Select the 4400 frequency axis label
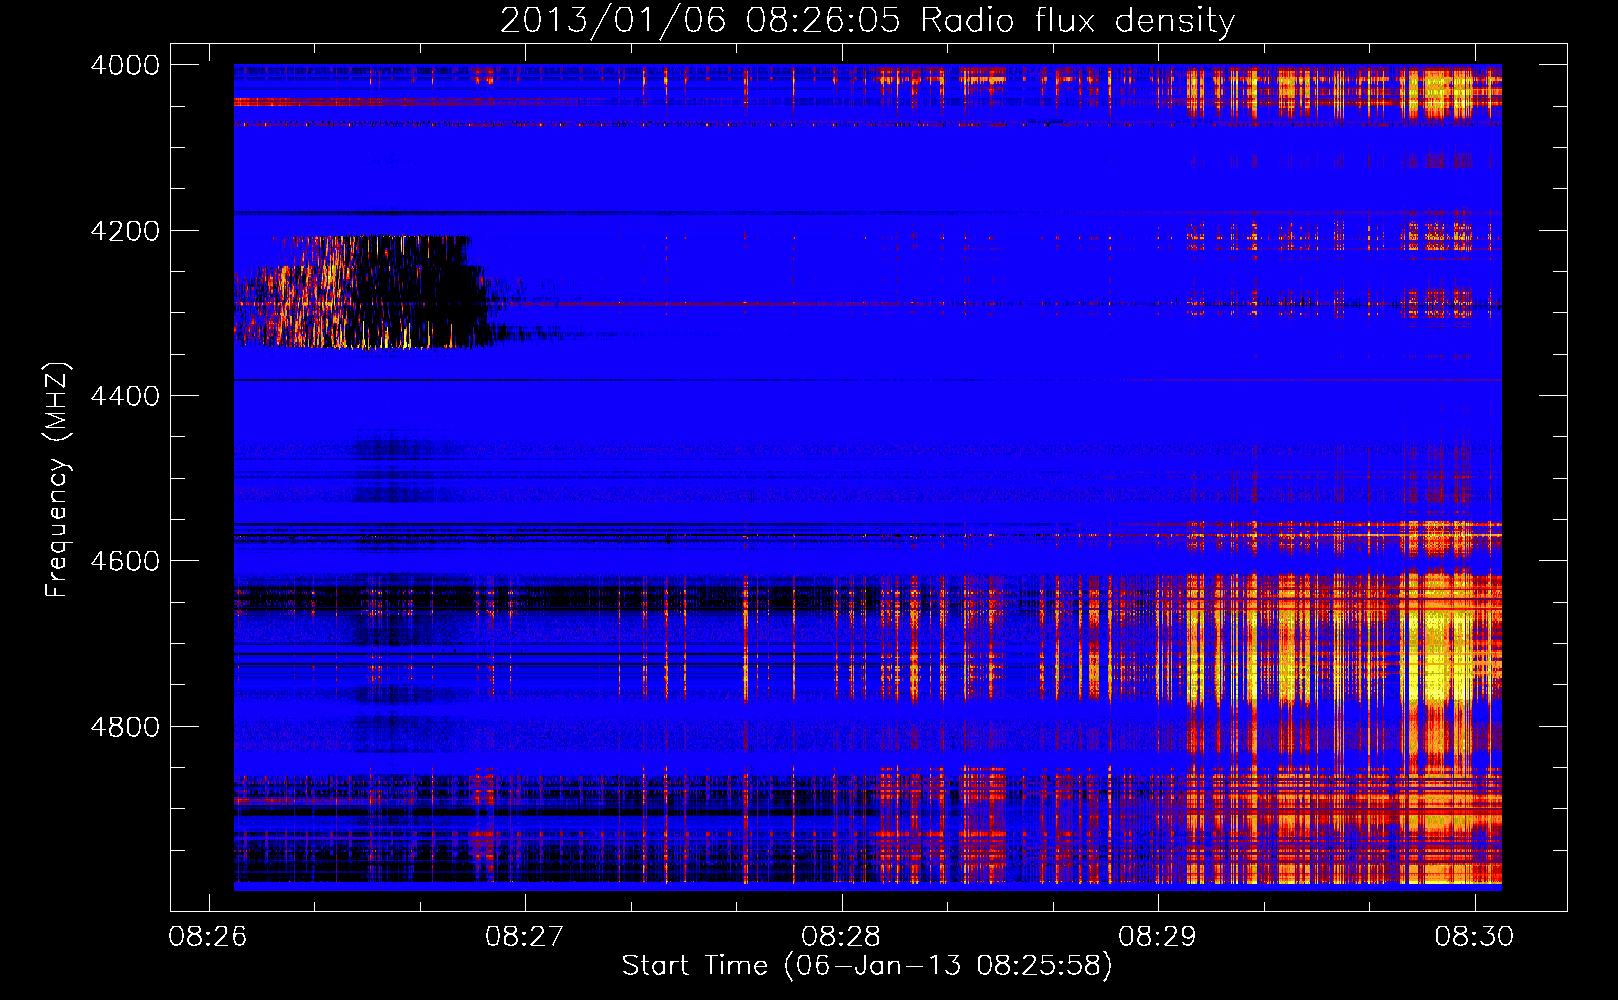This screenshot has height=1000, width=1618. [125, 396]
